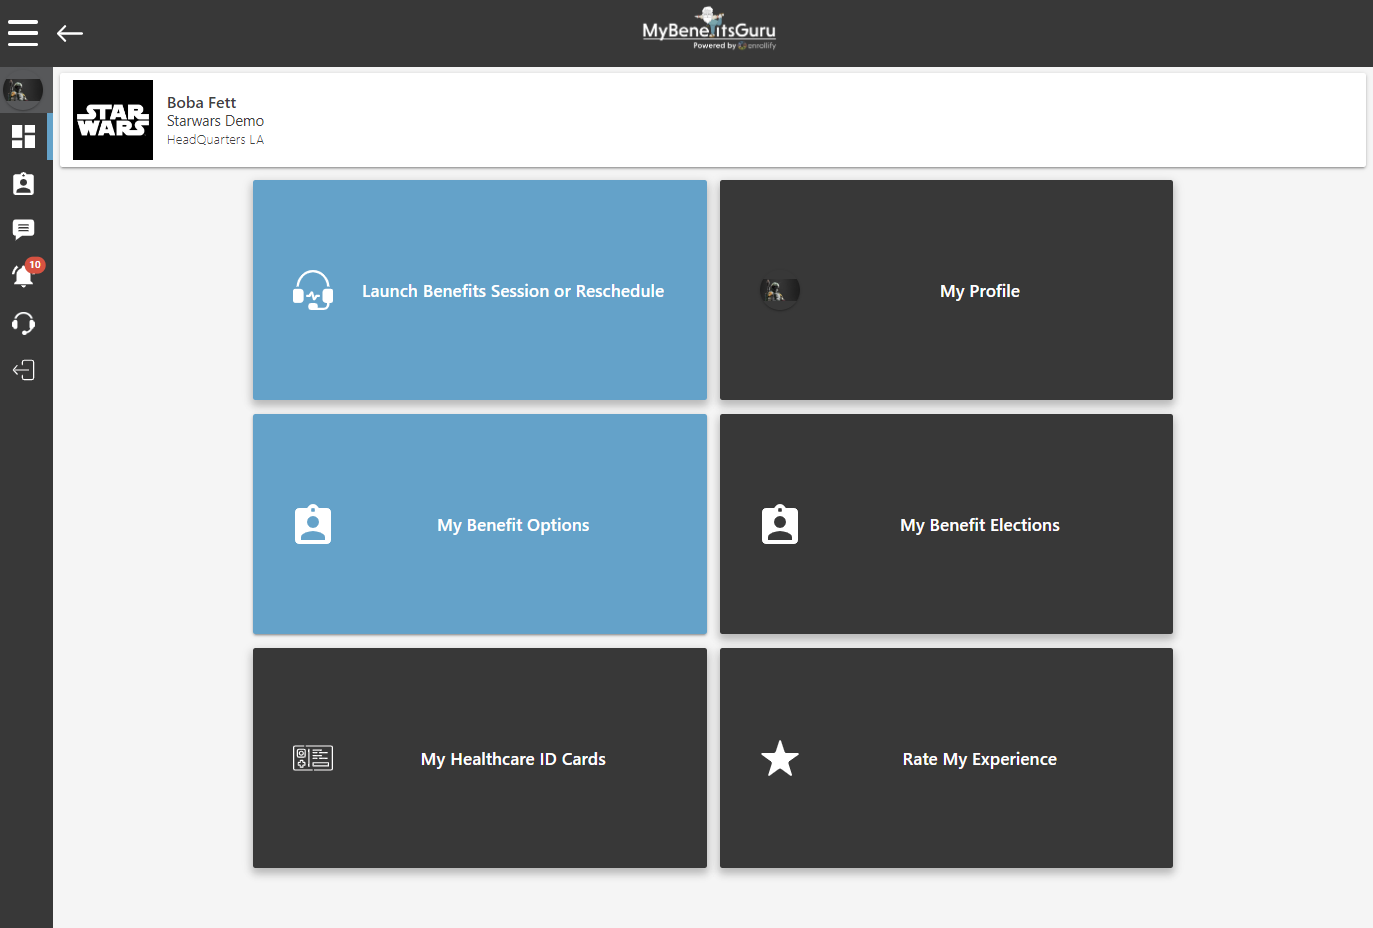Screen dimensions: 1373x928
Task: Open the My Benefit Options tile
Action: 480,524
